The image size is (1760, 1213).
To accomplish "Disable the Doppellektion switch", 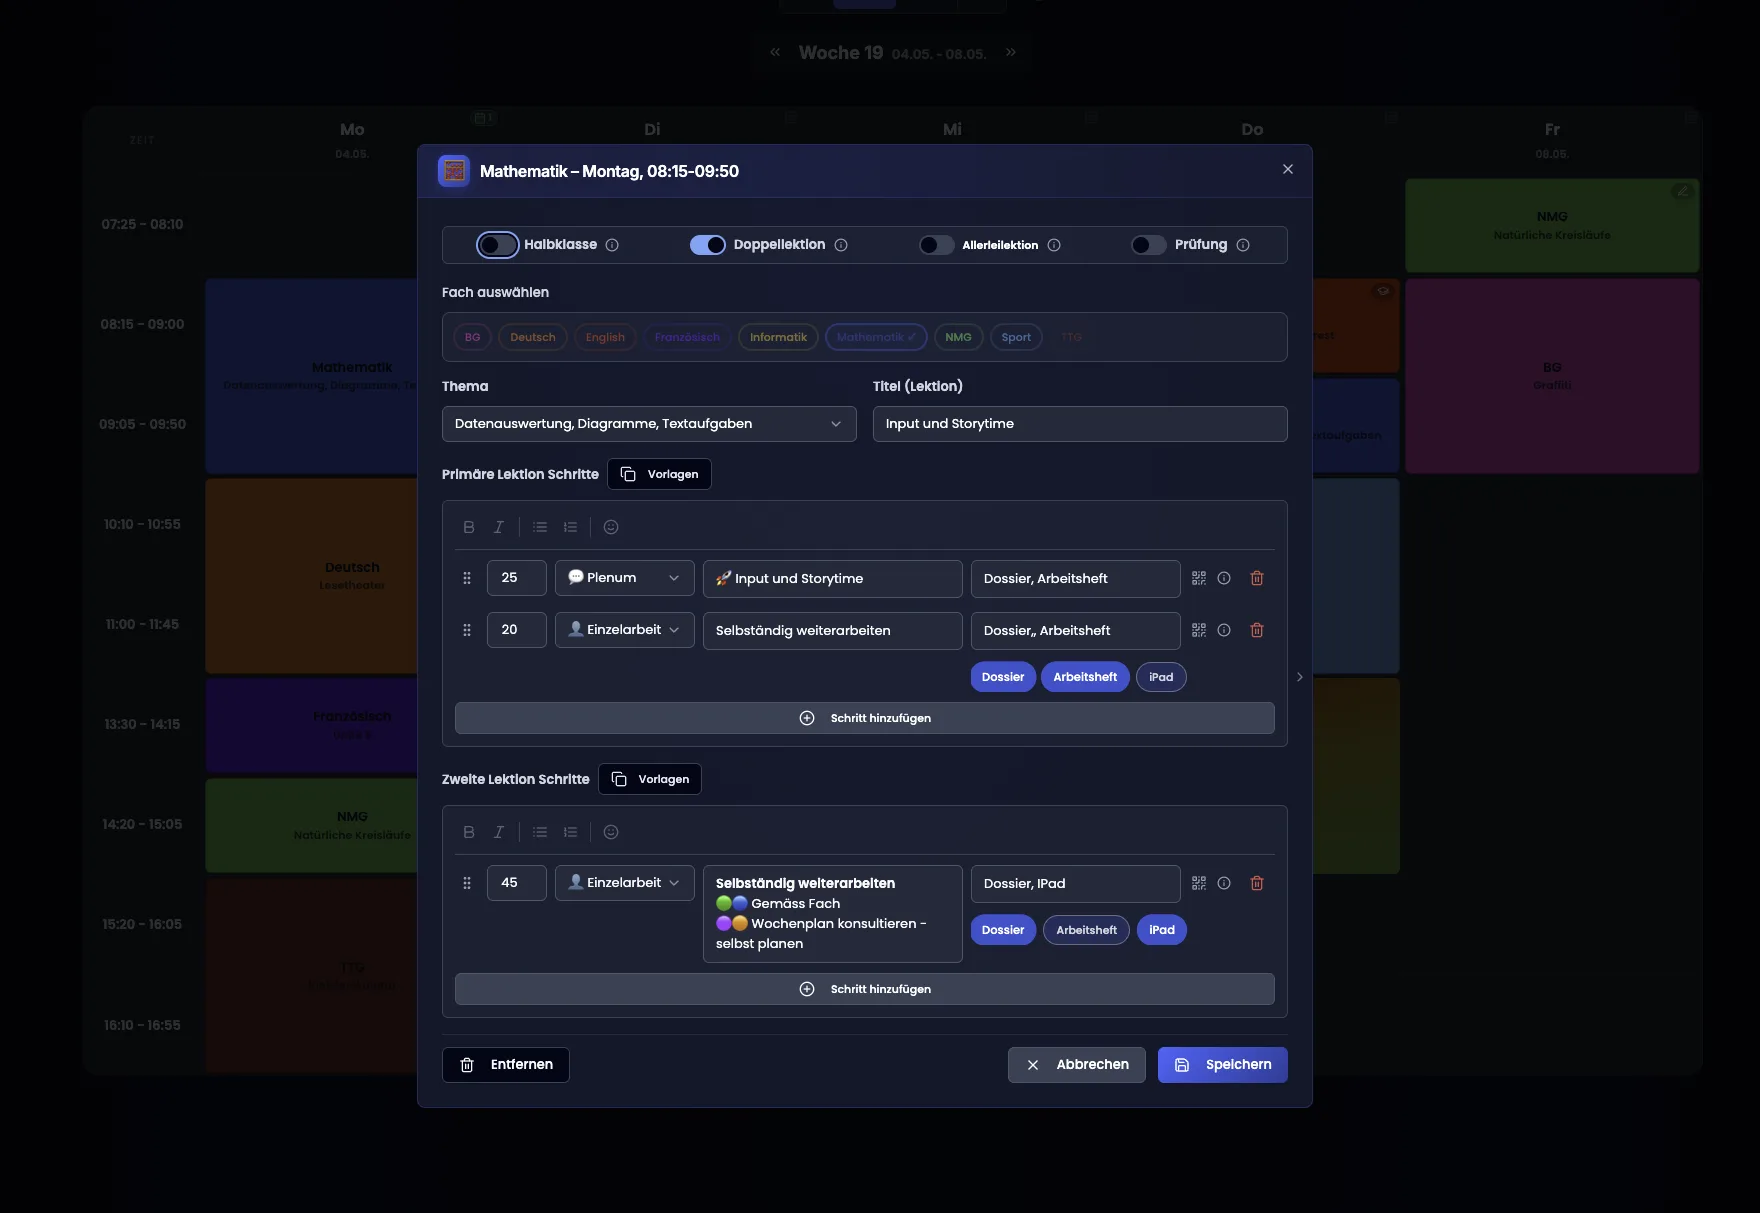I will [708, 245].
